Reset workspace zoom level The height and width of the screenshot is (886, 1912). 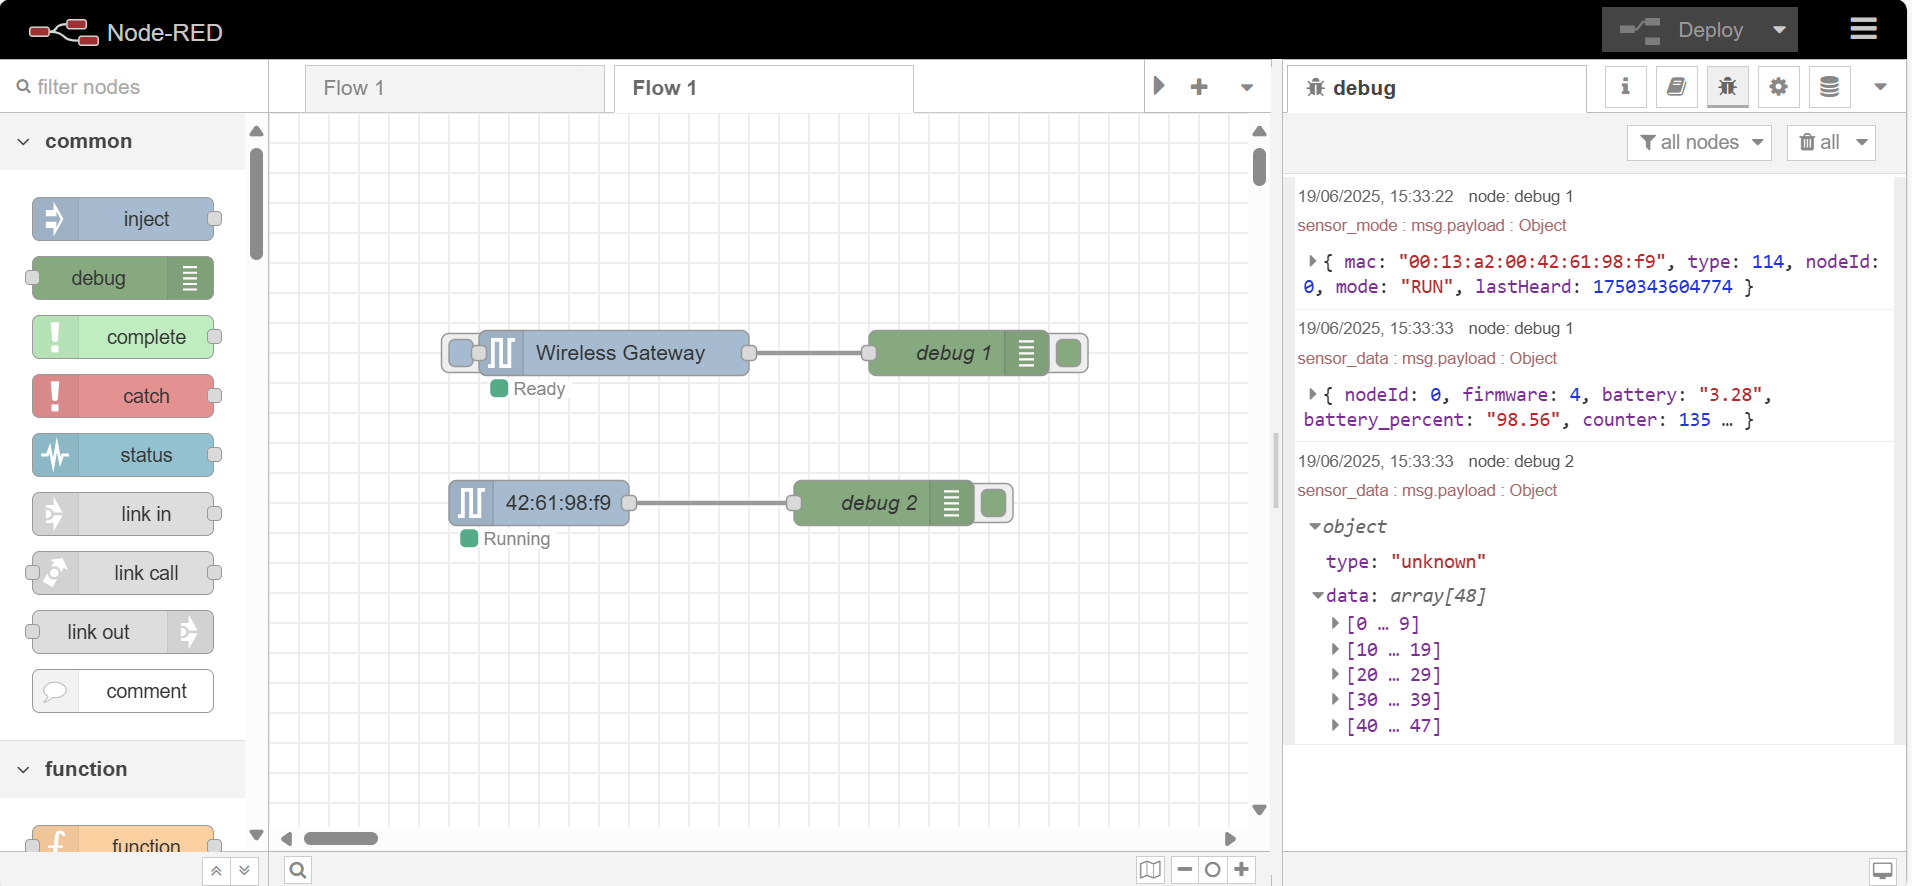point(1213,870)
